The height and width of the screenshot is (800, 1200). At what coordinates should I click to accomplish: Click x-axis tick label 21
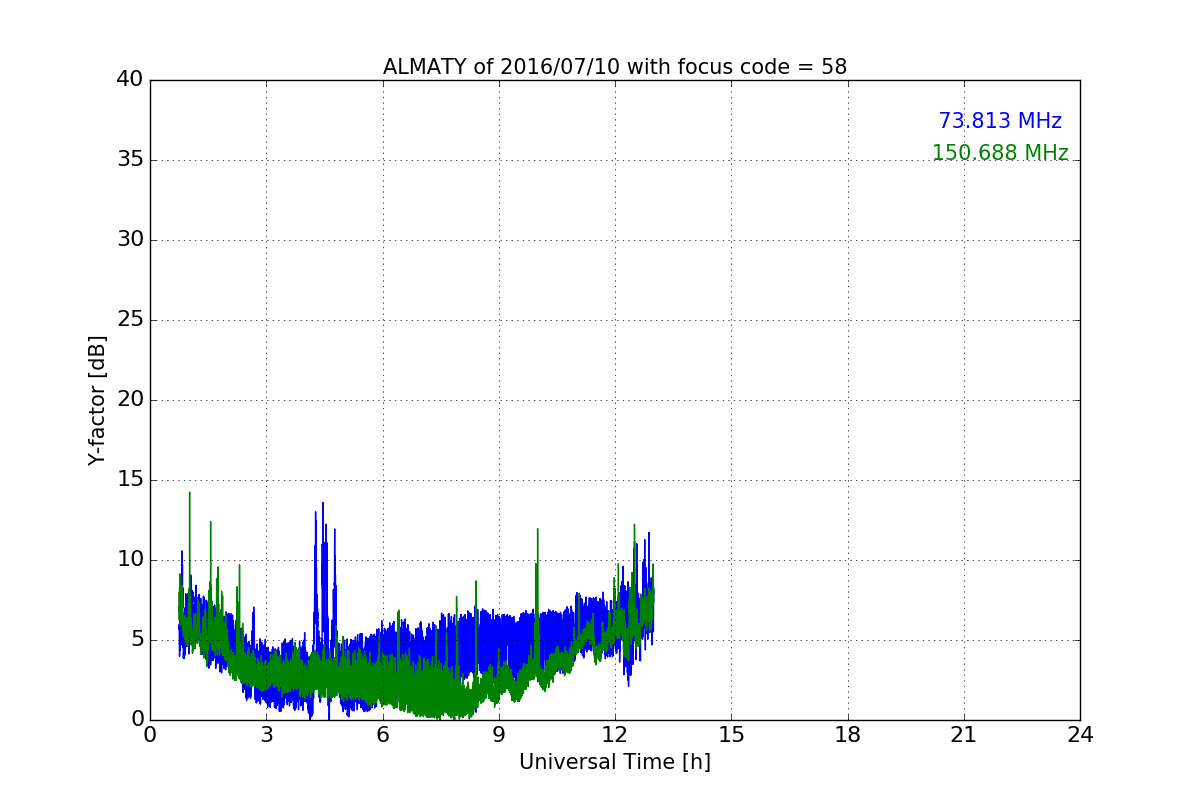(964, 734)
